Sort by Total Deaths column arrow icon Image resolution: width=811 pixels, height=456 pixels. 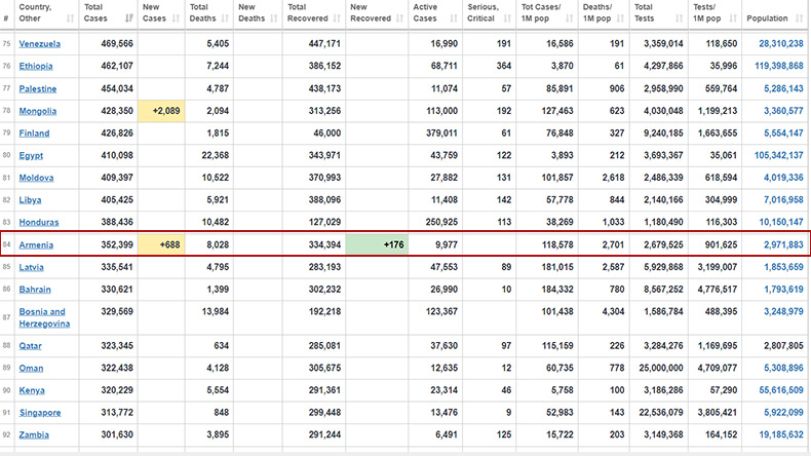point(225,19)
